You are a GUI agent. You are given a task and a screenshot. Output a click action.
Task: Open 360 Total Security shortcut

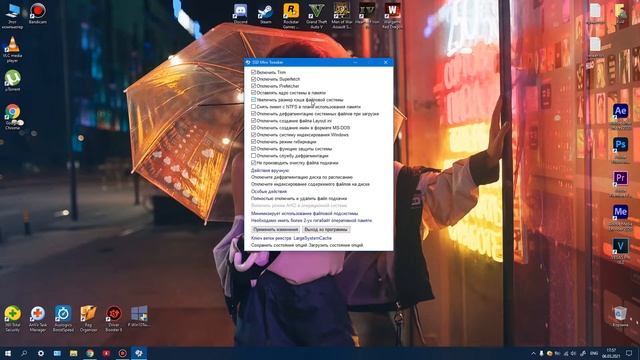13,319
